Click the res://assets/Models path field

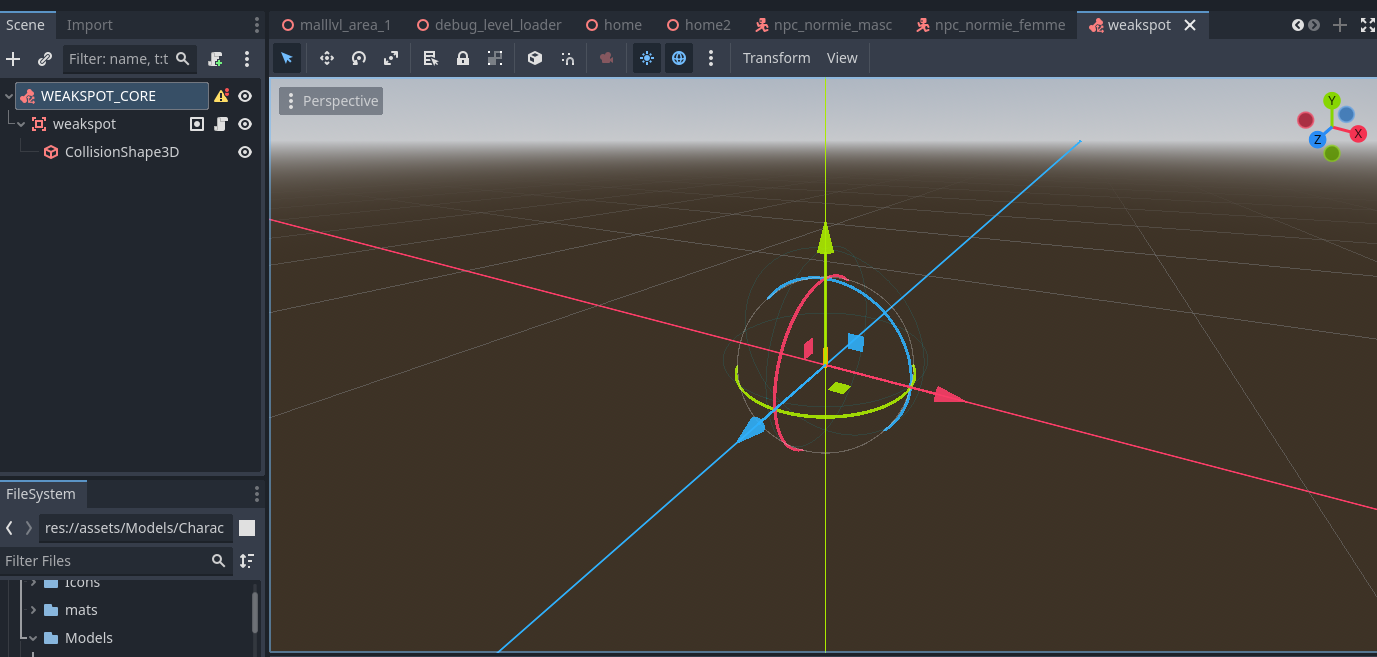136,528
